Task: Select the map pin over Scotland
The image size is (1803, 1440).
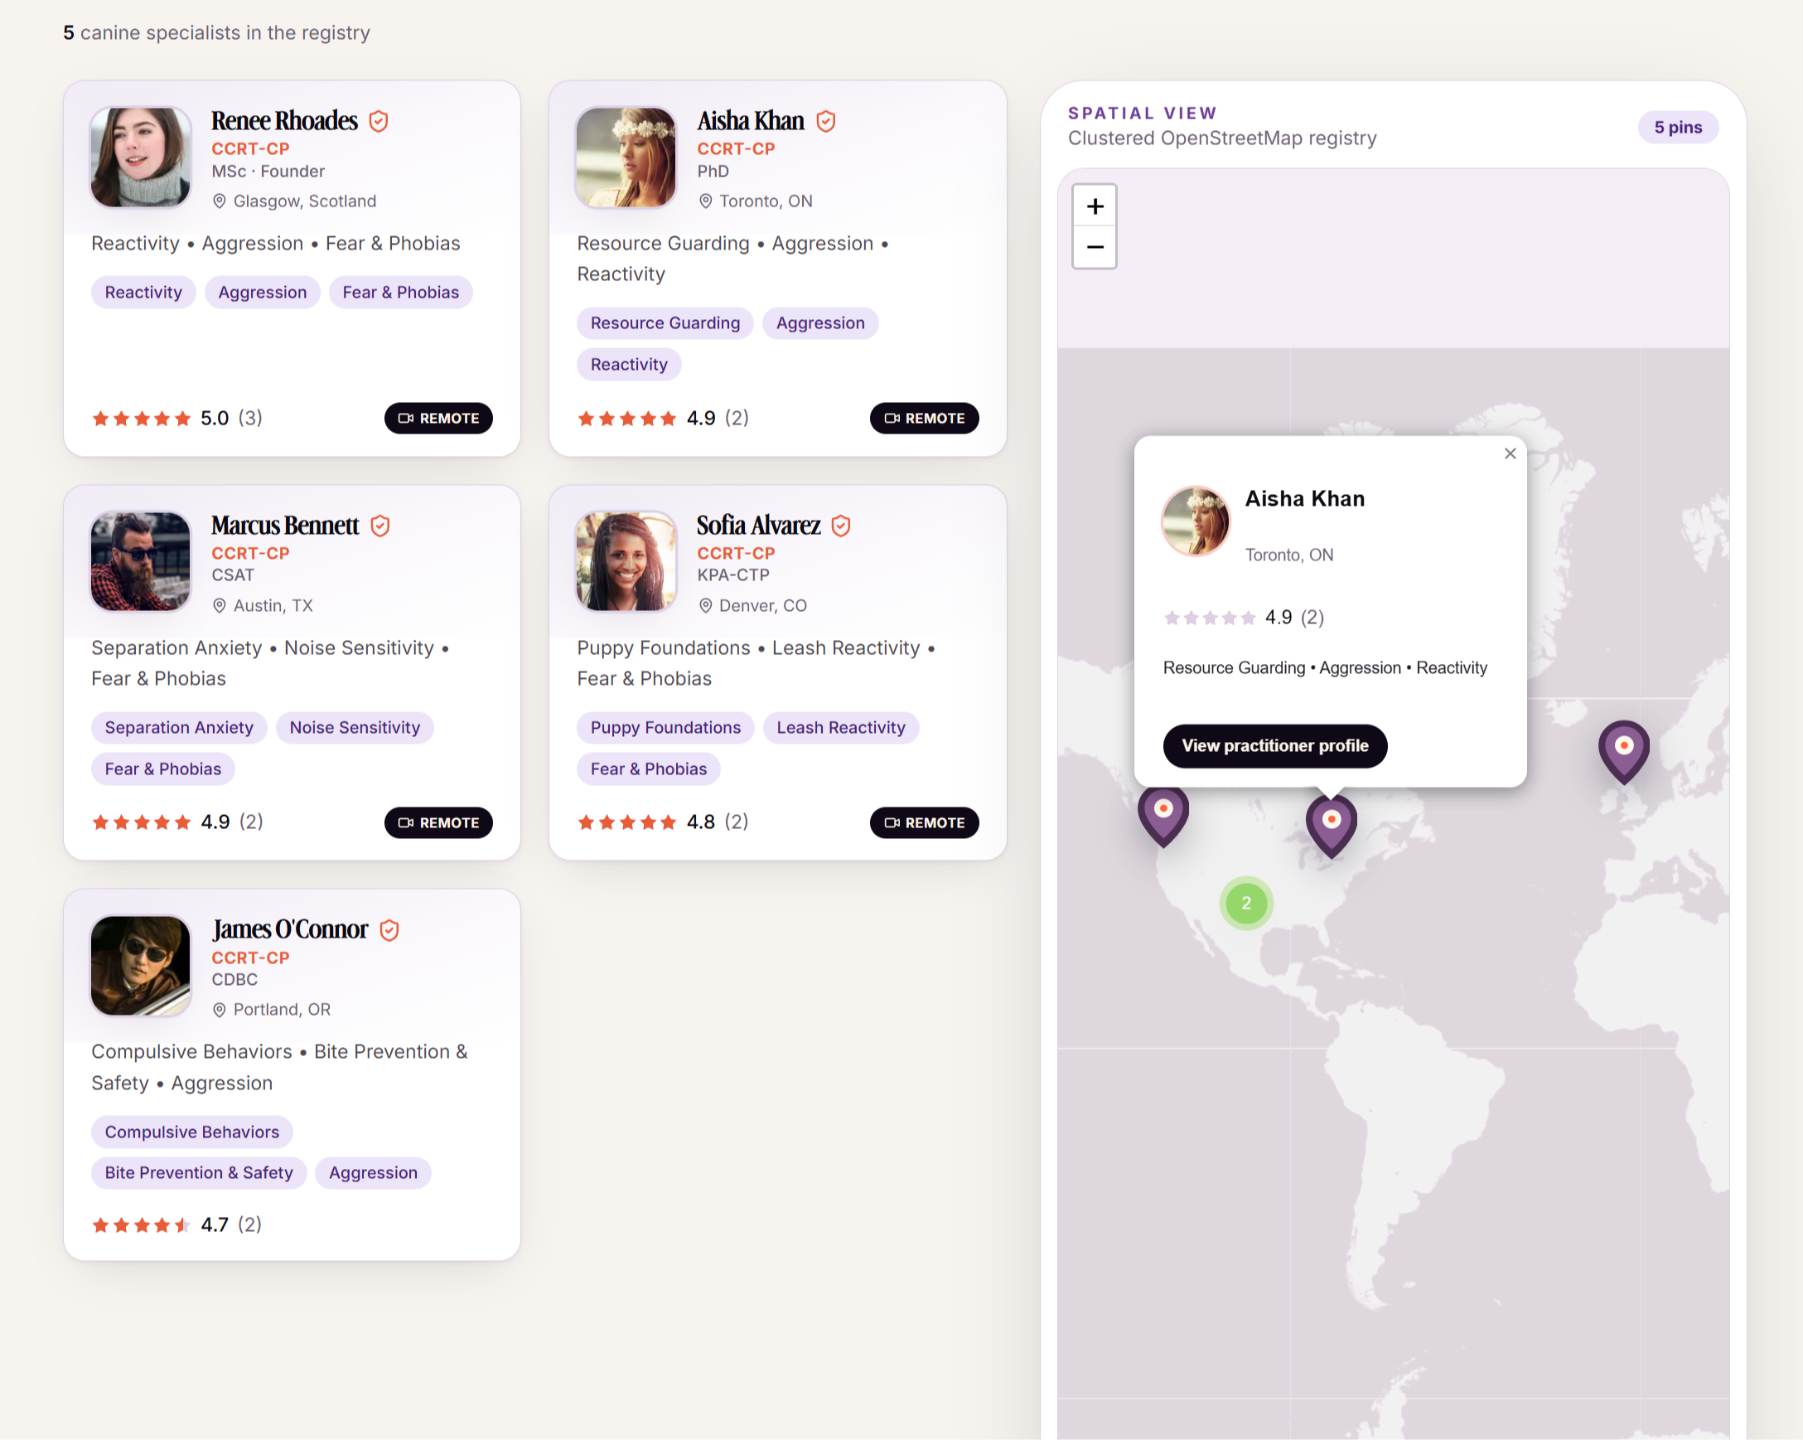Action: pyautogui.click(x=1623, y=750)
